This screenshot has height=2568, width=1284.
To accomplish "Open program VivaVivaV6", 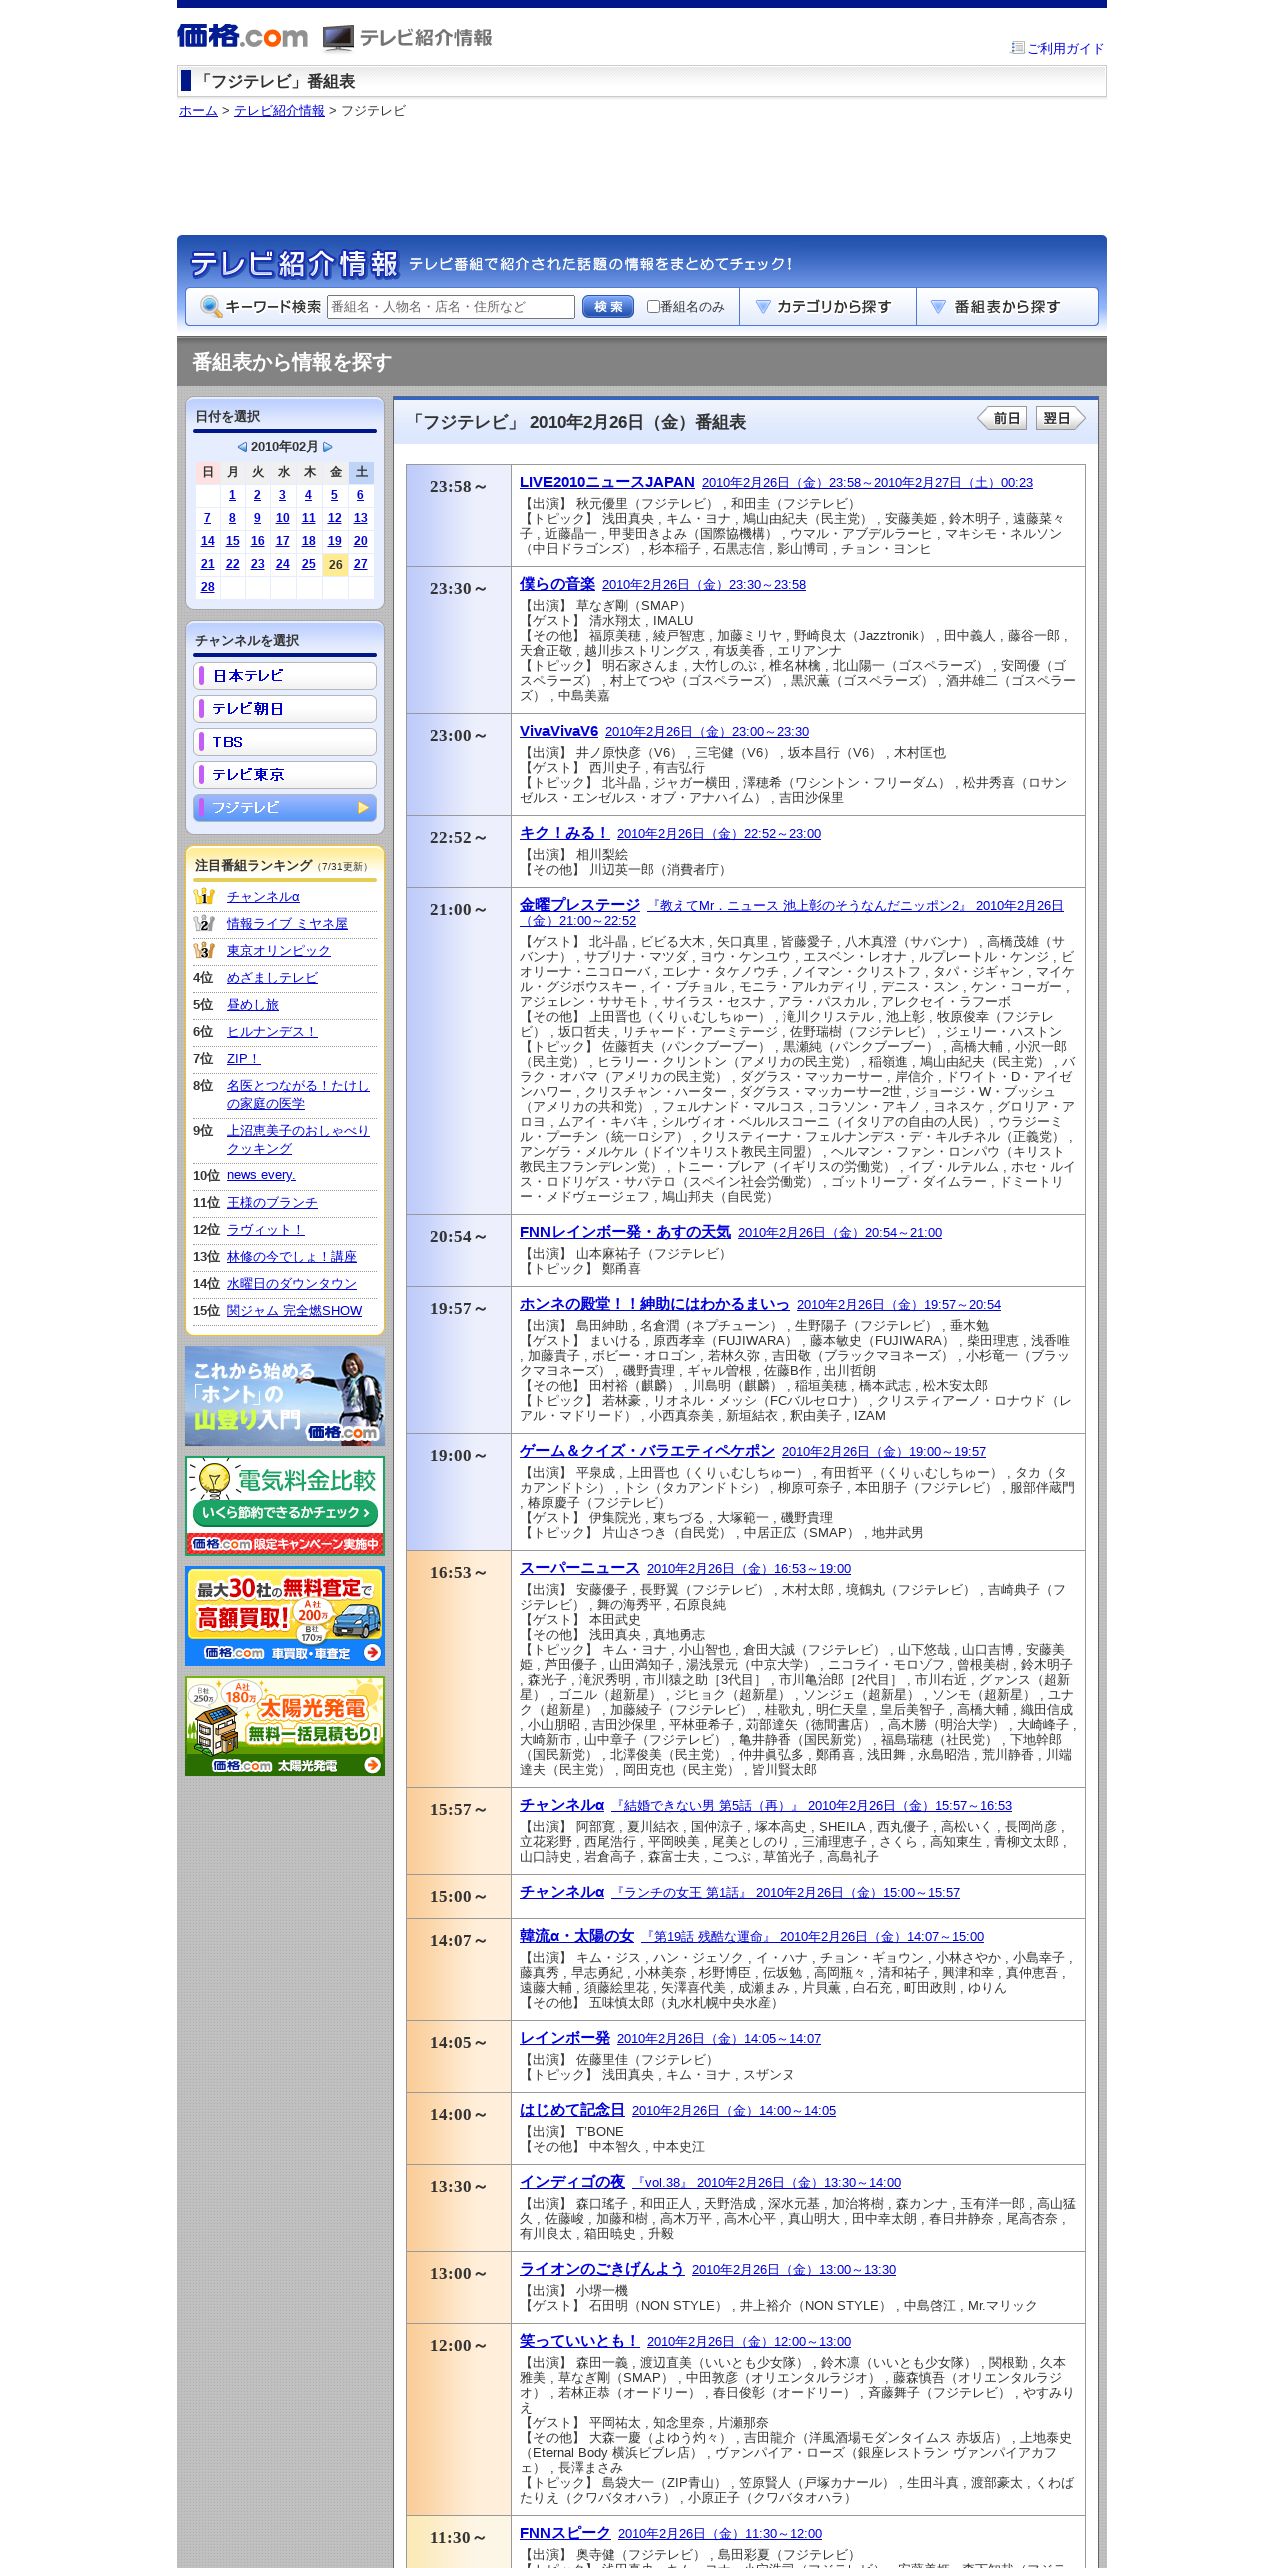I will [559, 731].
